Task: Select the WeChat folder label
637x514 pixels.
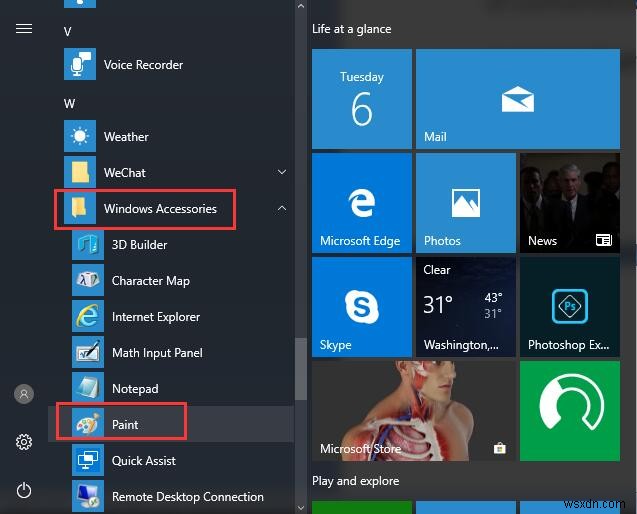Action: point(125,173)
